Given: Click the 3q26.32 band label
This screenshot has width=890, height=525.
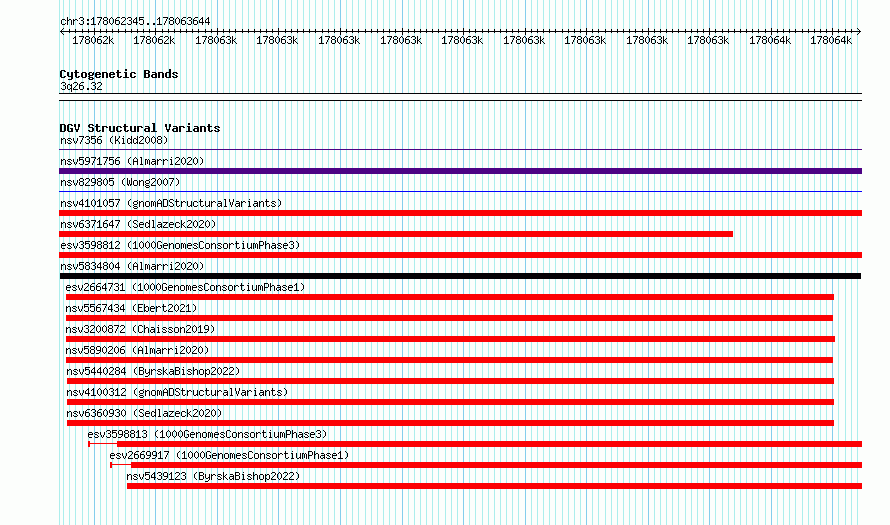Looking at the screenshot, I should tap(81, 86).
